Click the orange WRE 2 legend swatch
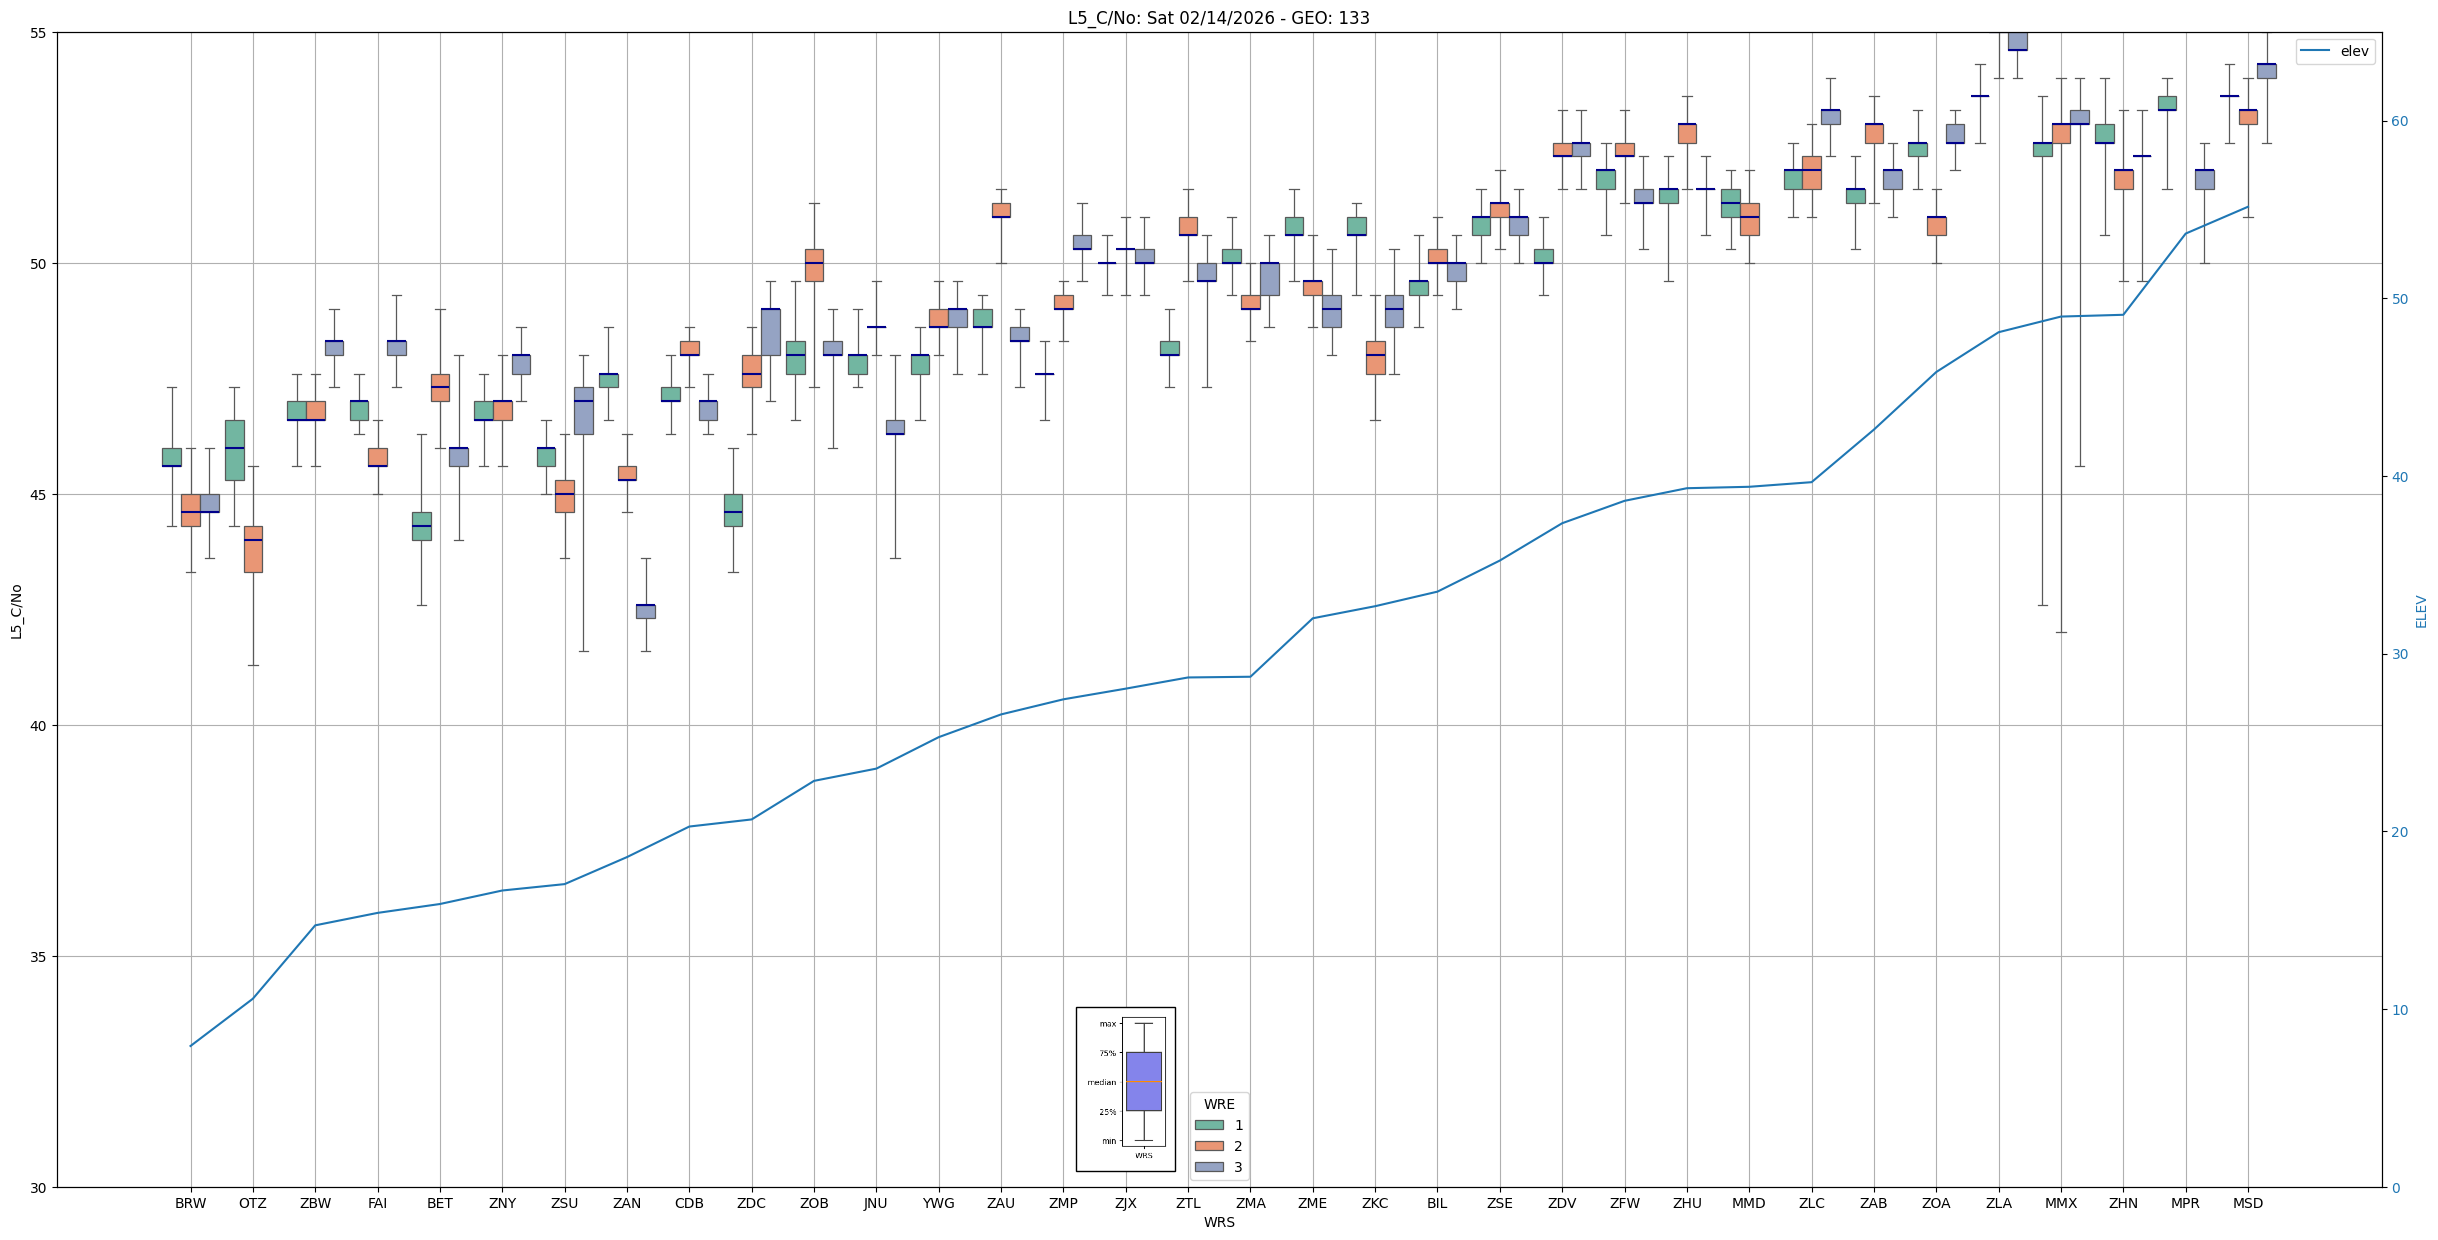Screen dimensions: 2438x1240 [x=1208, y=1146]
